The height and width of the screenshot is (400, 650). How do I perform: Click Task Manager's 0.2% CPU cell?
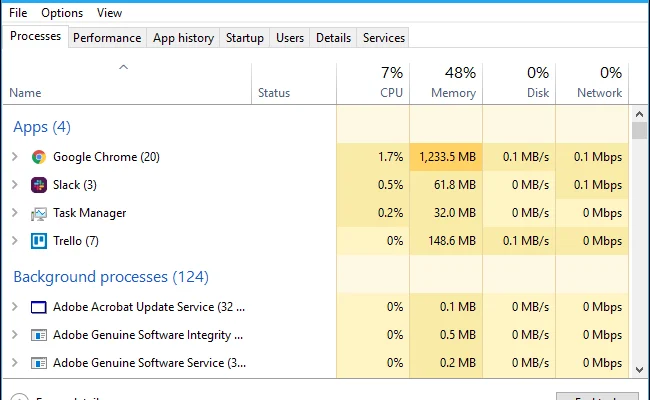coord(373,213)
